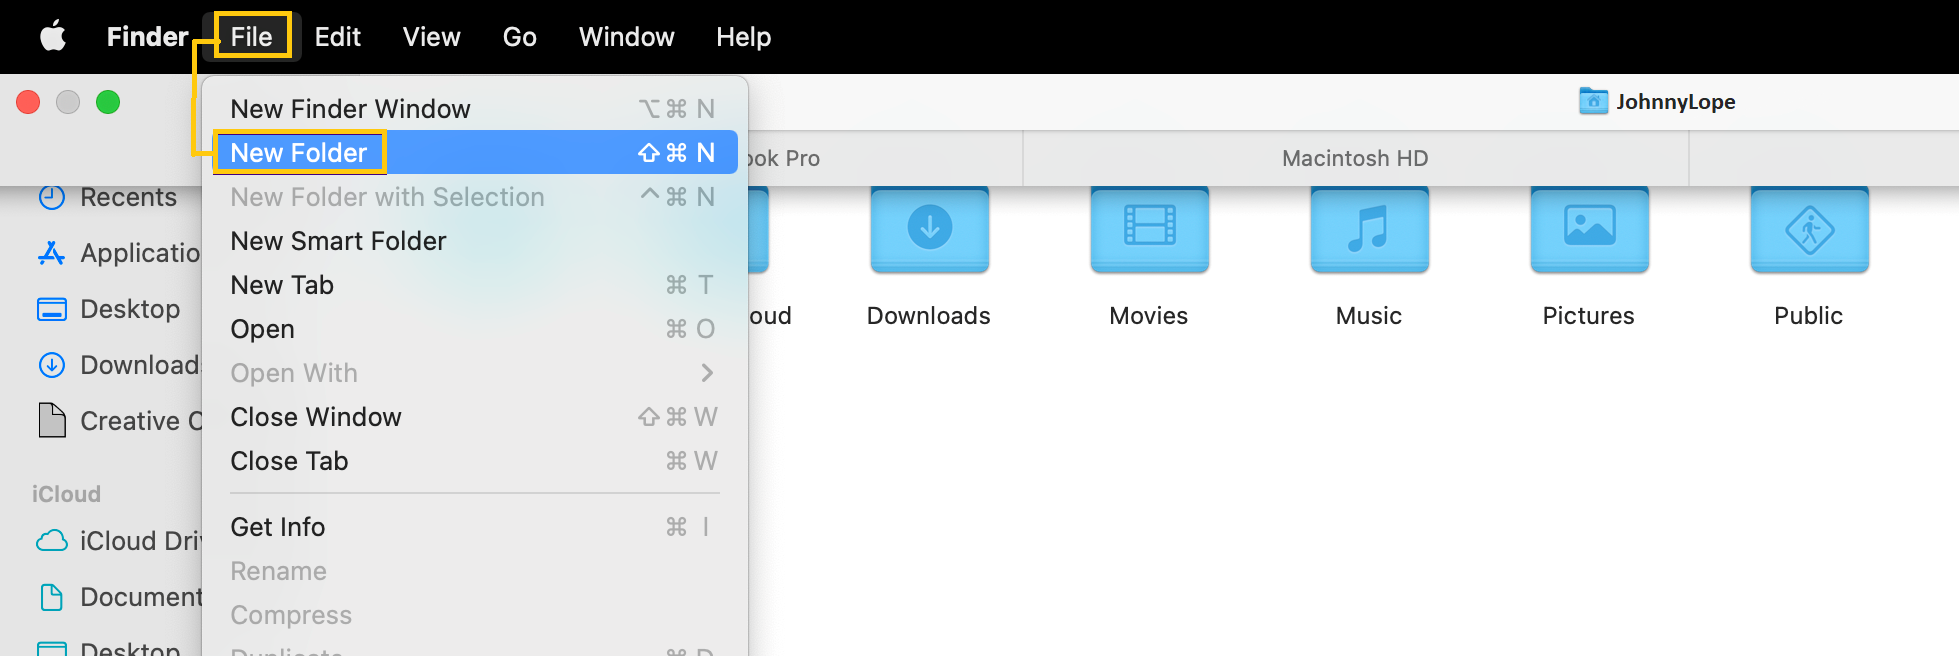Image resolution: width=1959 pixels, height=656 pixels.
Task: Select the Music folder label
Action: [1369, 316]
